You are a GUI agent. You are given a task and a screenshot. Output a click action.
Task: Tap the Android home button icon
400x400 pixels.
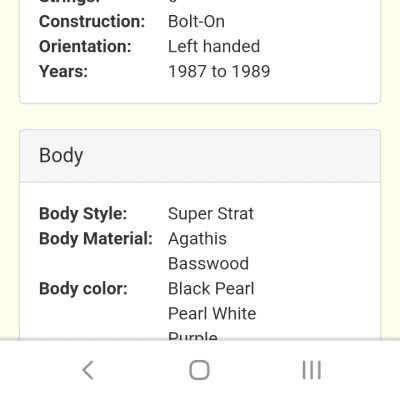pyautogui.click(x=199, y=370)
